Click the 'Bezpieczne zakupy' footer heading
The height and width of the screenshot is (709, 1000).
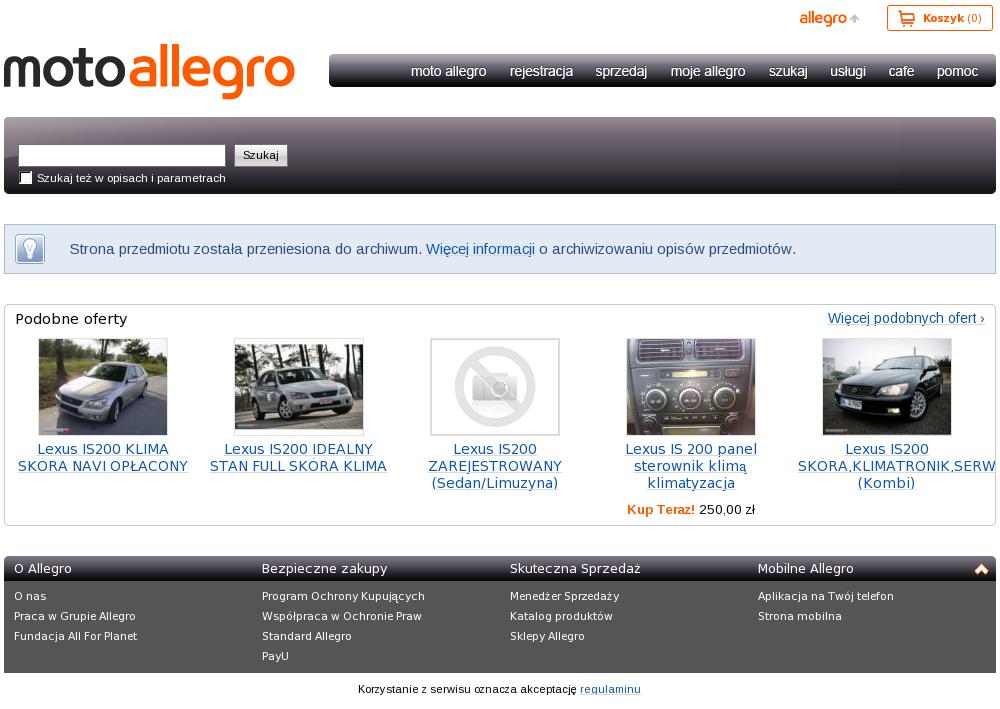click(325, 569)
